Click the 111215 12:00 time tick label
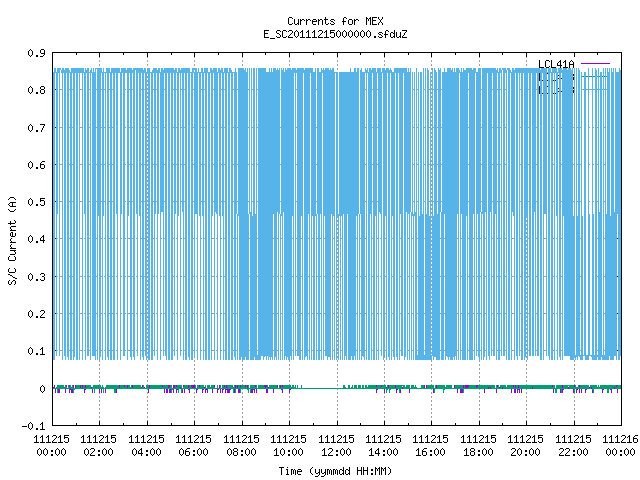The height and width of the screenshot is (480, 640). tap(336, 446)
